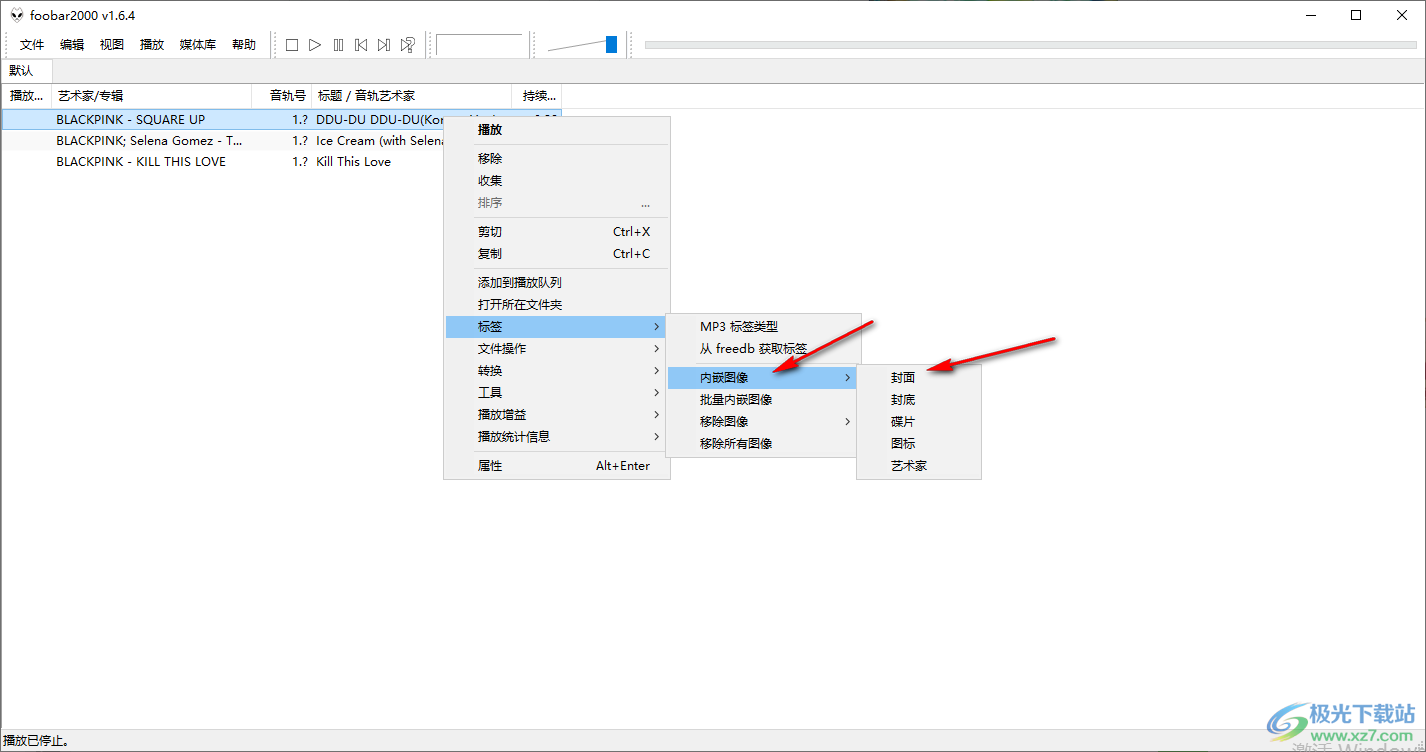The height and width of the screenshot is (752, 1426).
Task: Choose 图标 embedded image type
Action: point(919,444)
